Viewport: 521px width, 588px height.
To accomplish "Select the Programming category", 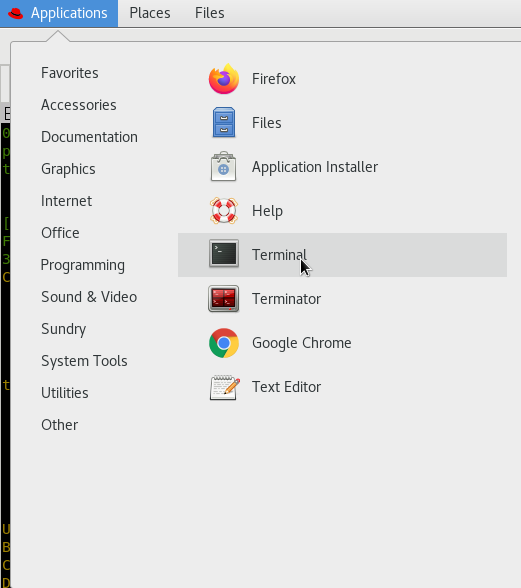I will coord(83,265).
